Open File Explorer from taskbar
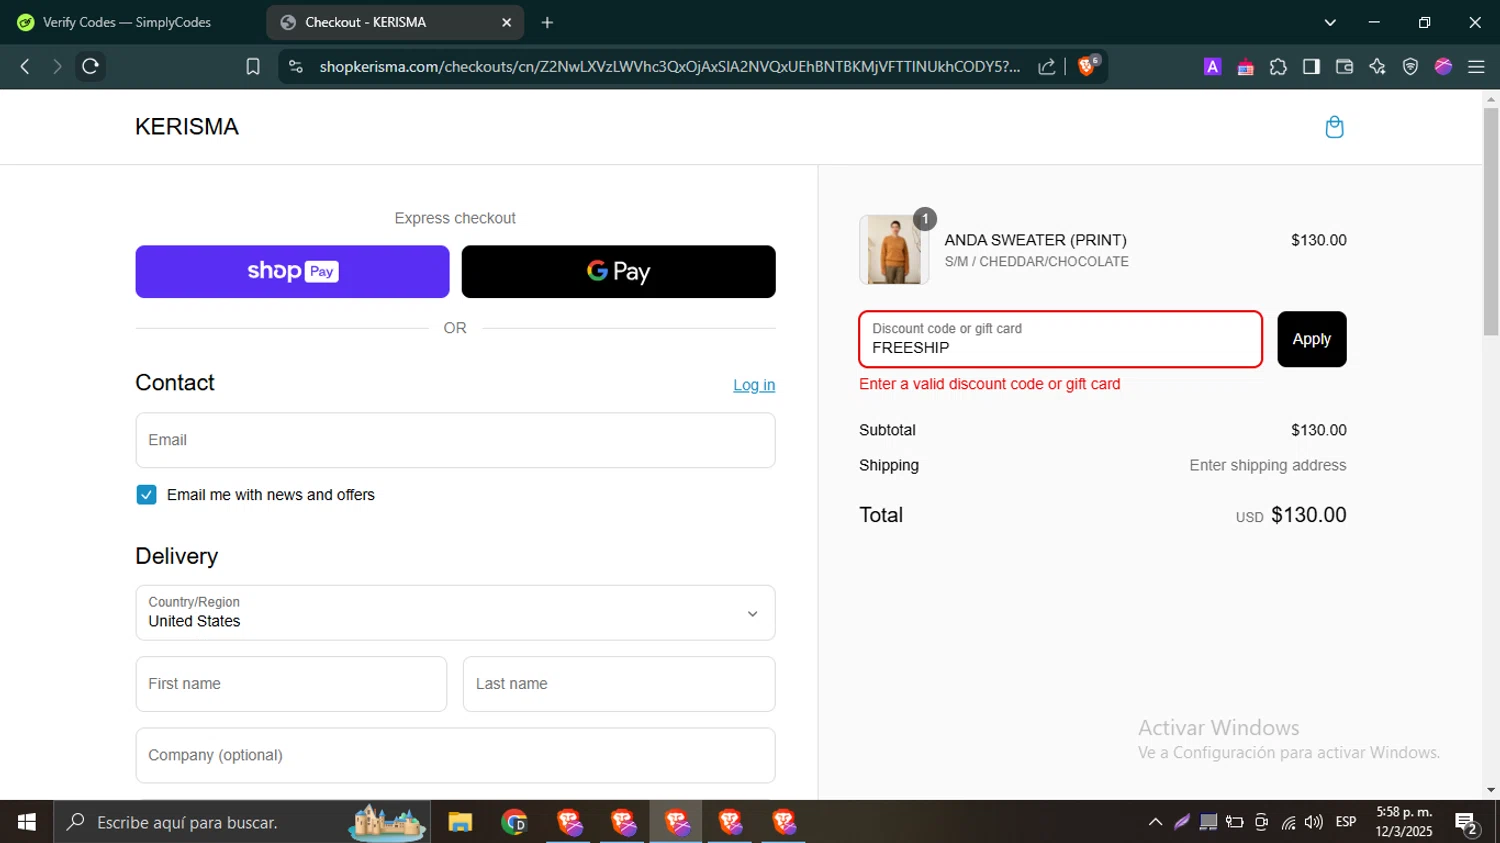This screenshot has width=1500, height=843. (460, 822)
